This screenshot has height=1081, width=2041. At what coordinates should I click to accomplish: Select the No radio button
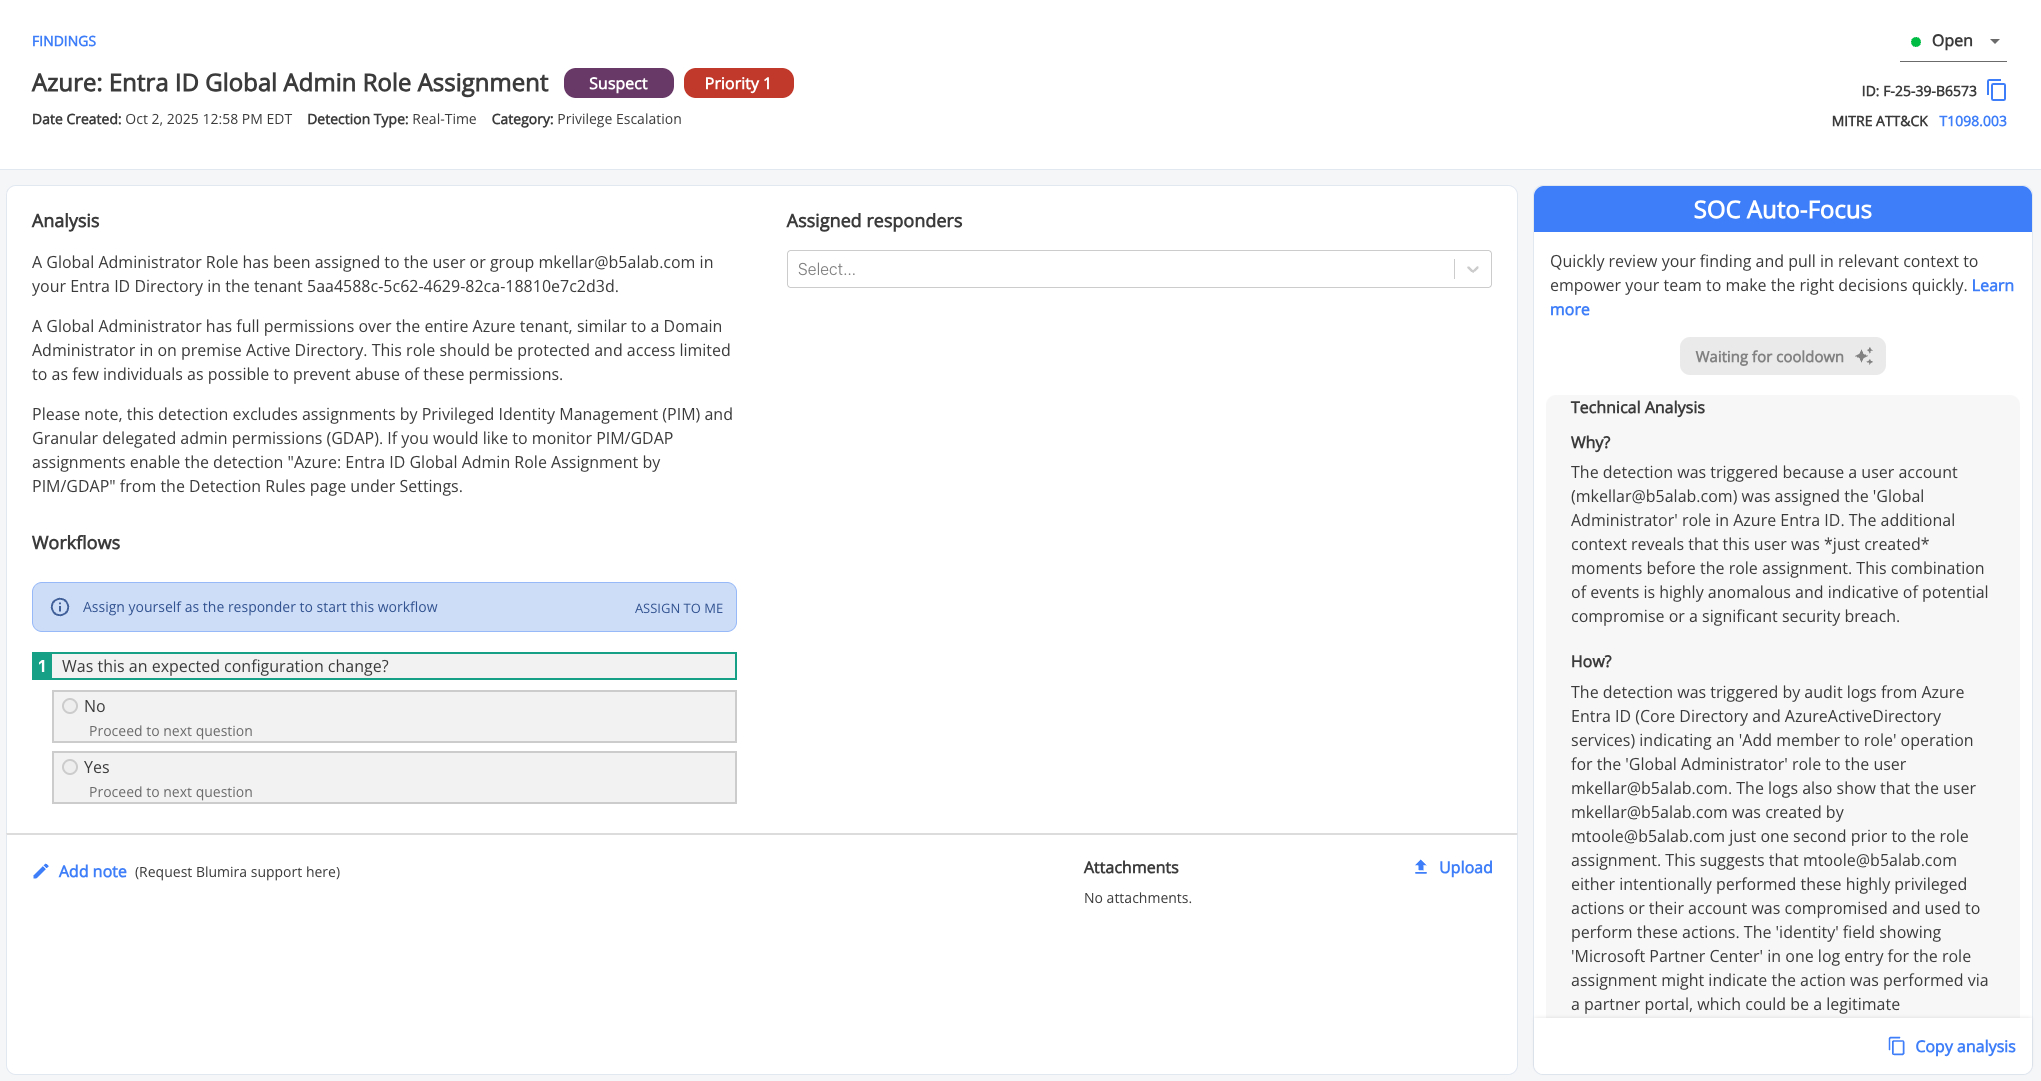70,706
